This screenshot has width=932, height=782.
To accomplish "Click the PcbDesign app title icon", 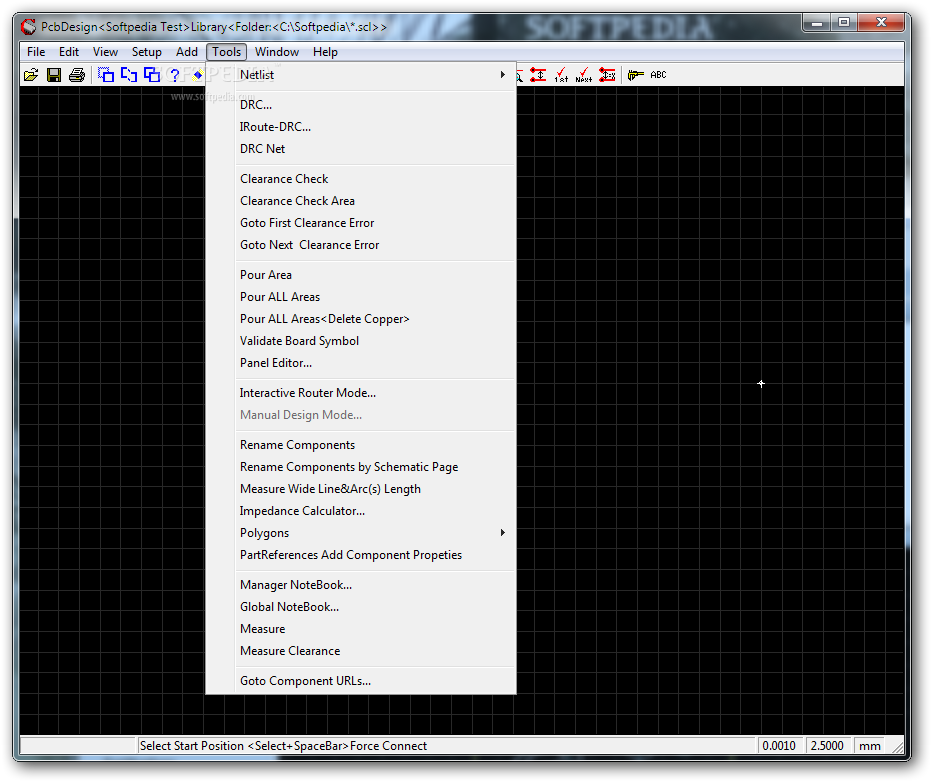I will (28, 27).
